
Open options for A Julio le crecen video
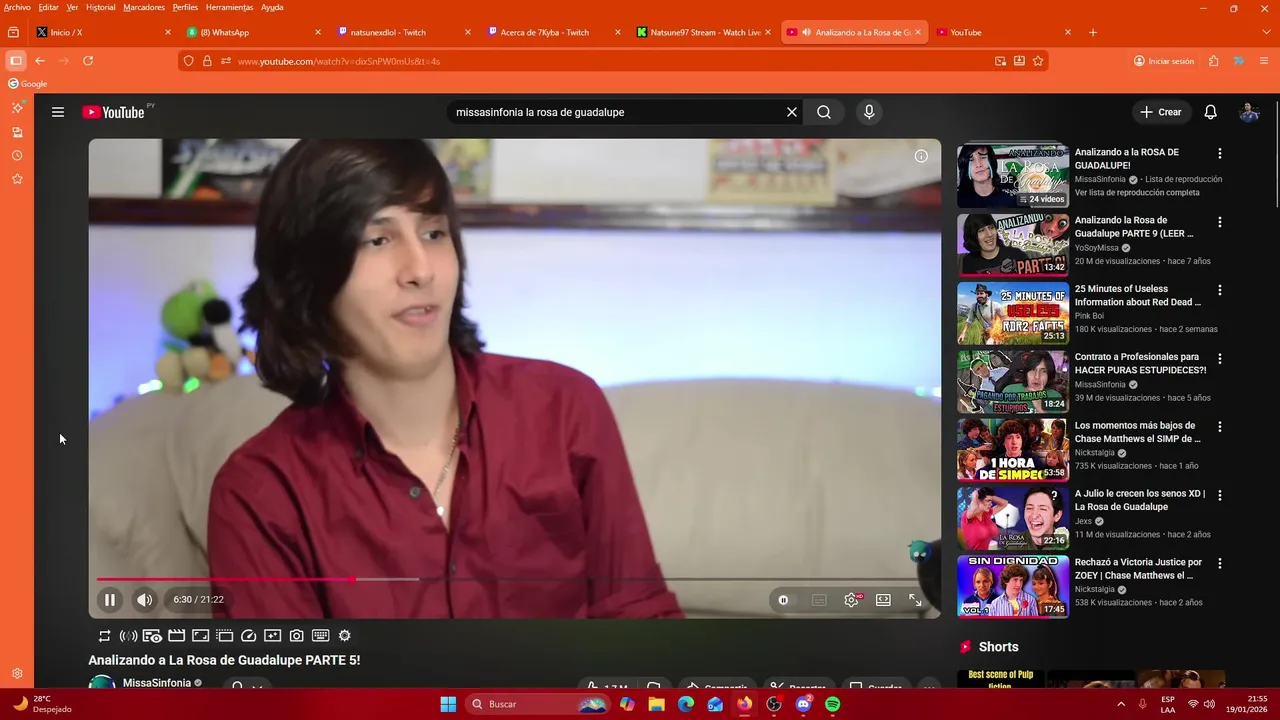[1220, 495]
